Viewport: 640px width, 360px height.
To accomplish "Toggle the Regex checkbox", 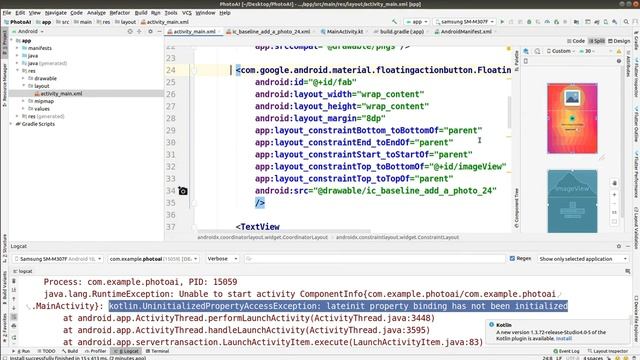I will pos(512,258).
